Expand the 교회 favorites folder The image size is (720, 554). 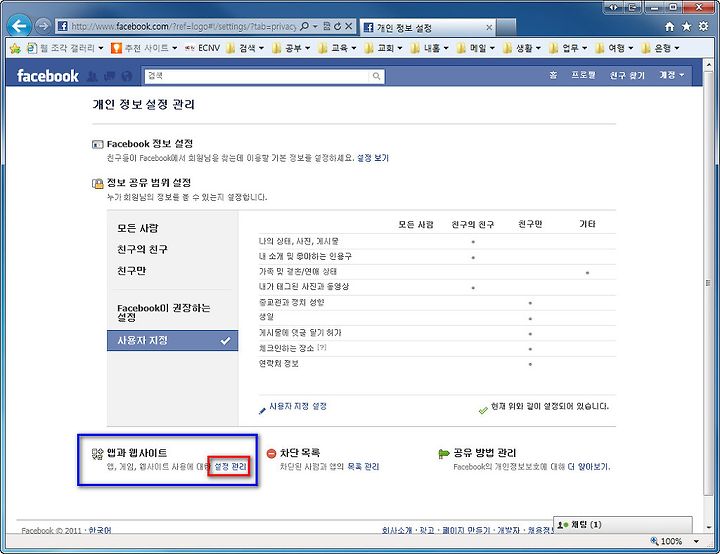point(383,48)
